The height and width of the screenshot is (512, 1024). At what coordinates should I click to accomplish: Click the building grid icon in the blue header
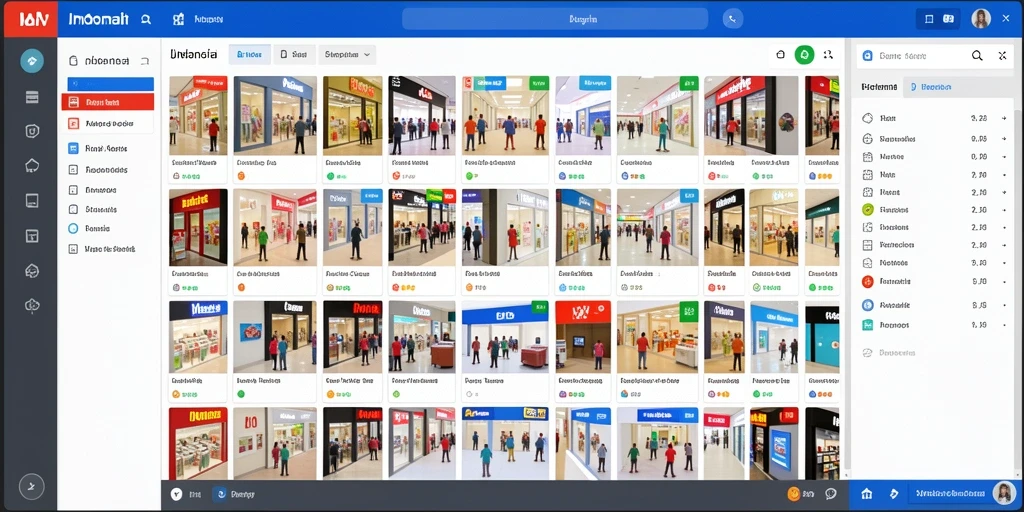[x=178, y=20]
